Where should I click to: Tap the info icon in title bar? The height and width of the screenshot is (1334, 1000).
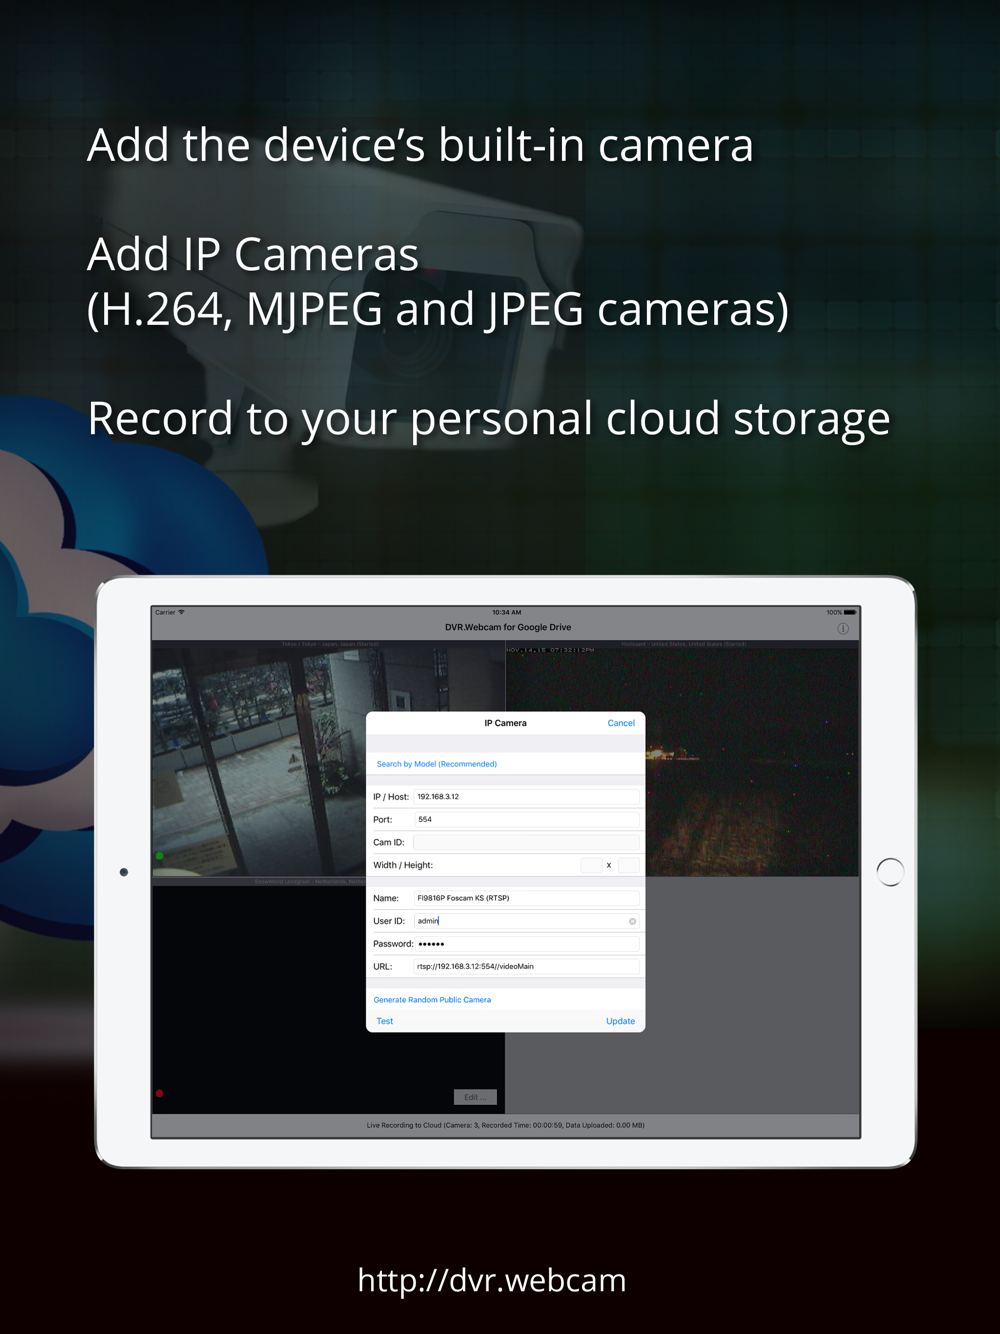(x=843, y=629)
